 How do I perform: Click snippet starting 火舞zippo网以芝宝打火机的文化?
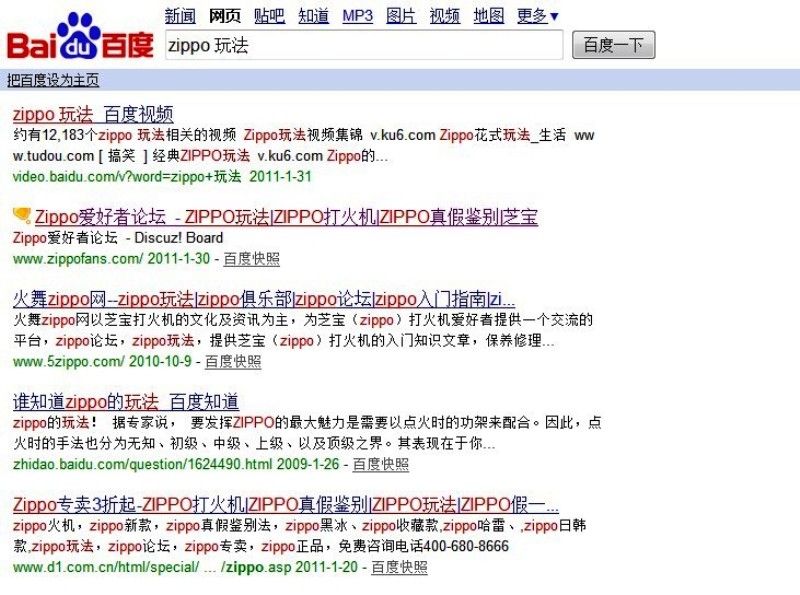click(303, 330)
